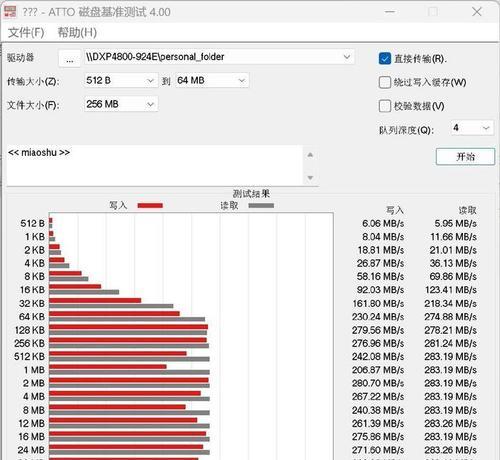Click the read value 274.88 MB/s
Screen dimensions: 500x460
pos(450,317)
